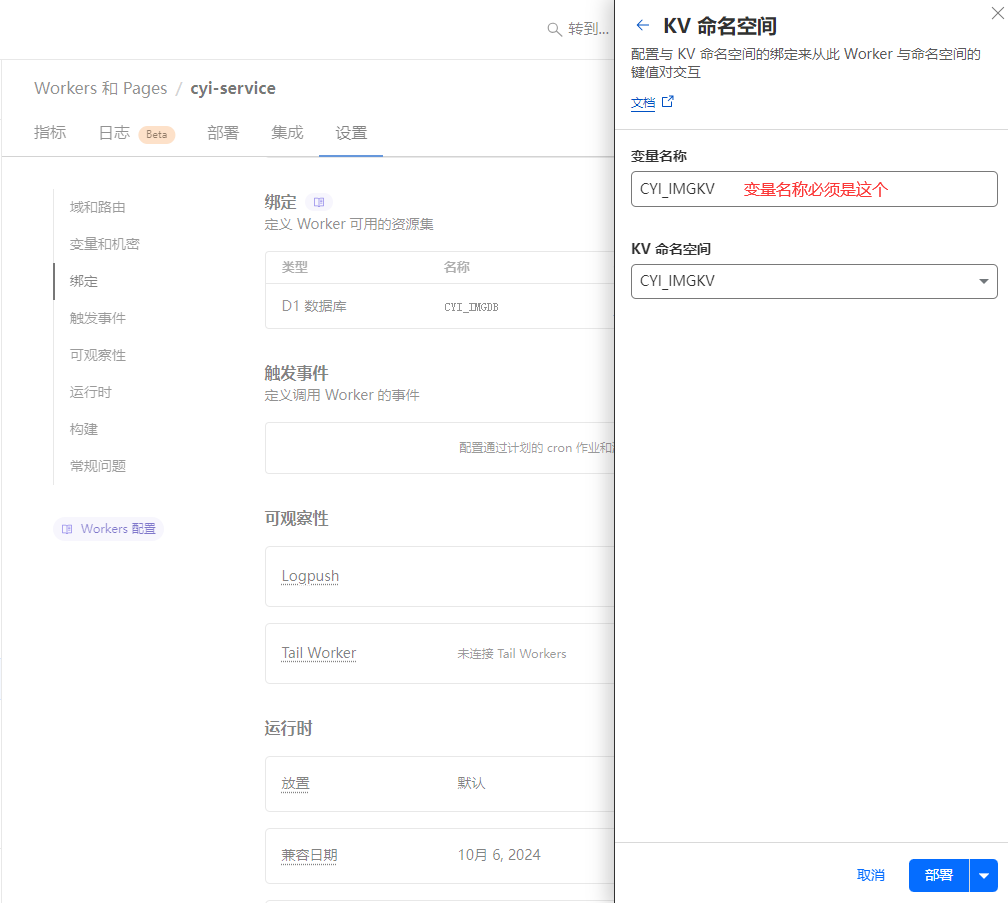The image size is (1008, 903).
Task: Expand the KV 命名空间 dropdown
Action: click(813, 281)
